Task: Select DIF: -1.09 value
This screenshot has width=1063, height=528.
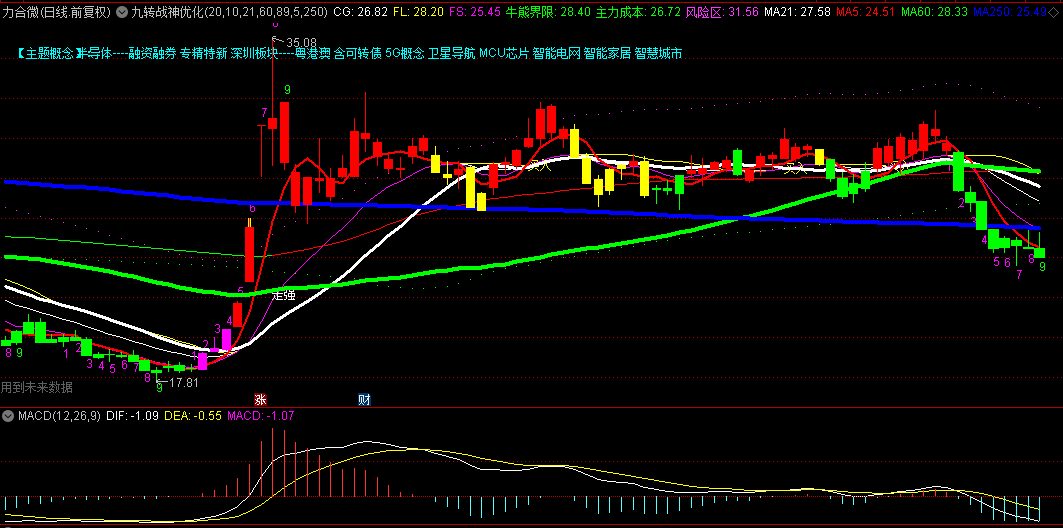Action: click(x=133, y=415)
